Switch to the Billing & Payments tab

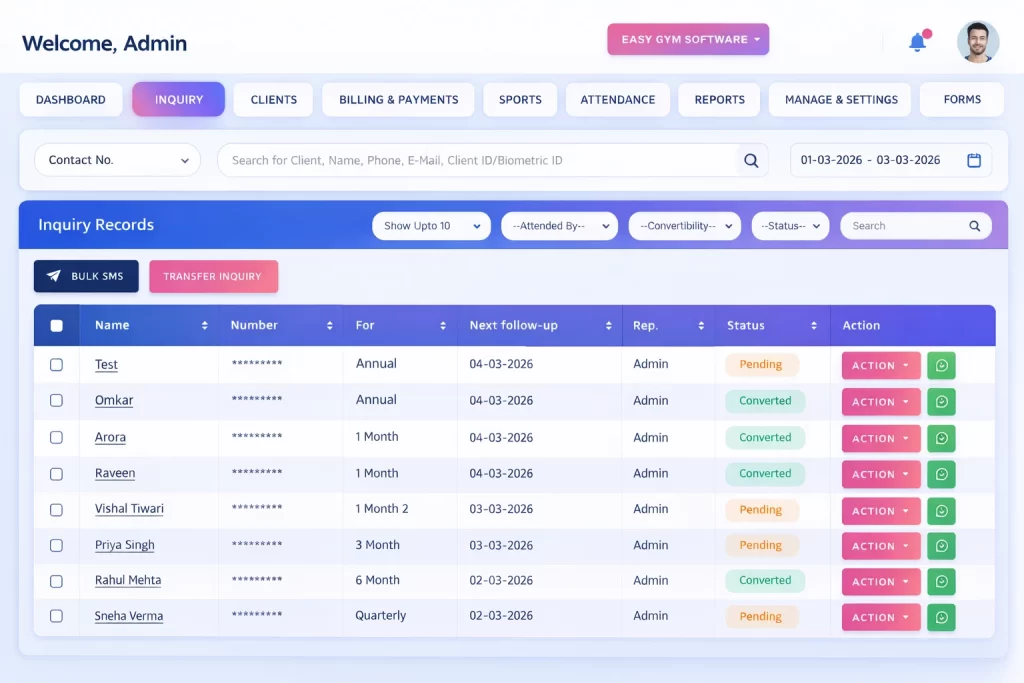[x=397, y=99]
